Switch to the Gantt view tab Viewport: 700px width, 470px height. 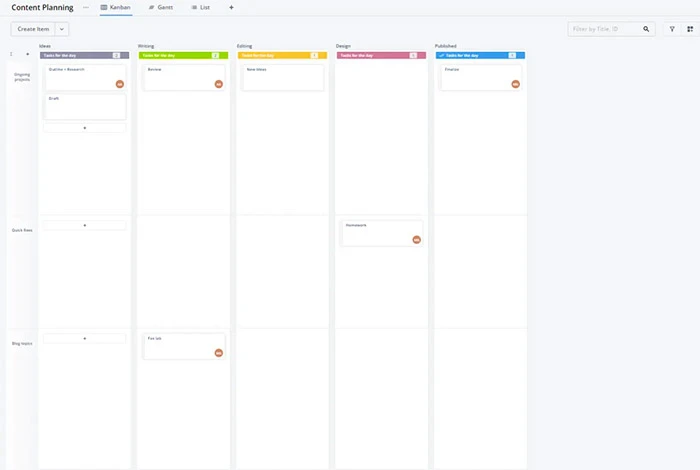(161, 8)
